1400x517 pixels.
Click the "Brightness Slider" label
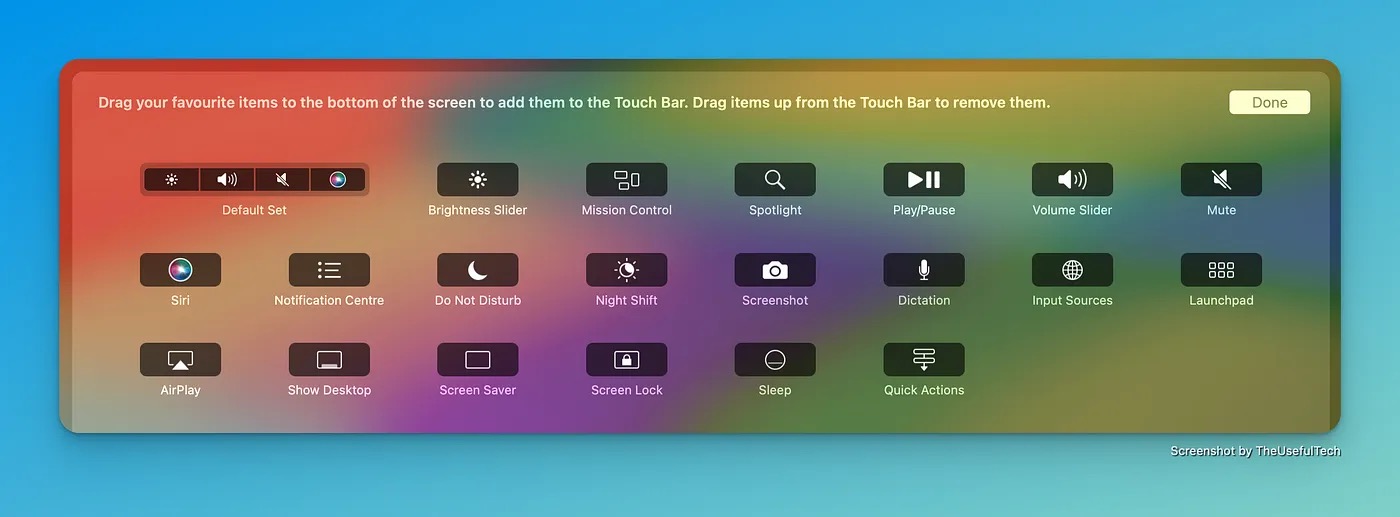pyautogui.click(x=478, y=210)
